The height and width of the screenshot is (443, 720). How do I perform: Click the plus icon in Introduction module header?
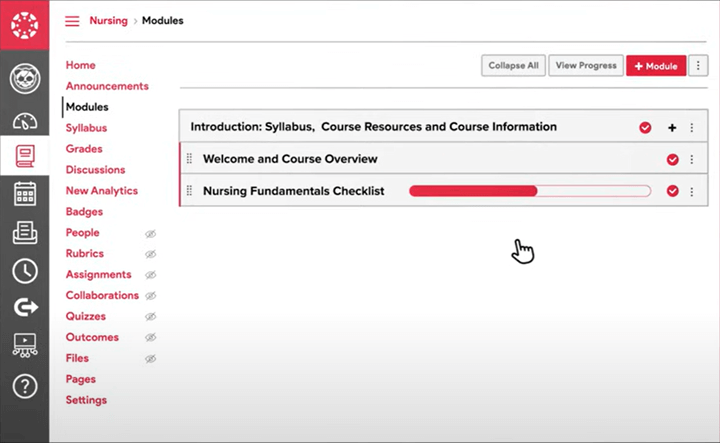[x=672, y=128]
